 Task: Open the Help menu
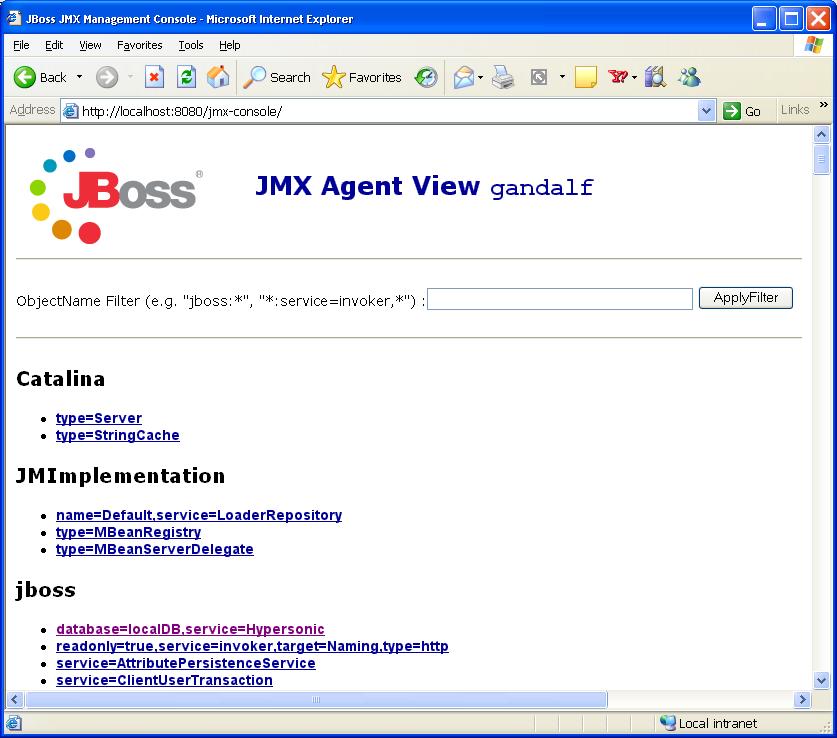pyautogui.click(x=230, y=45)
